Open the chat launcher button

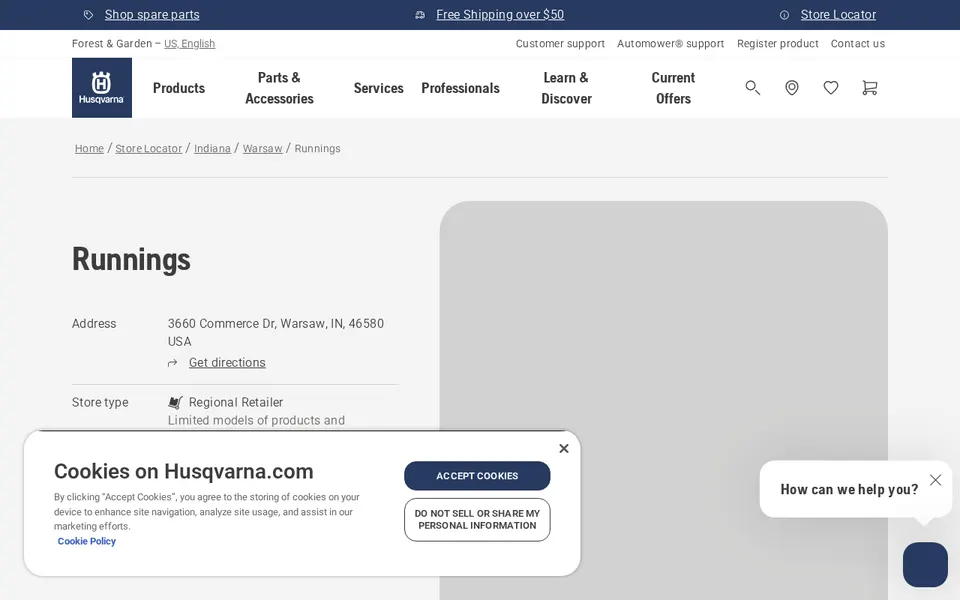(925, 564)
